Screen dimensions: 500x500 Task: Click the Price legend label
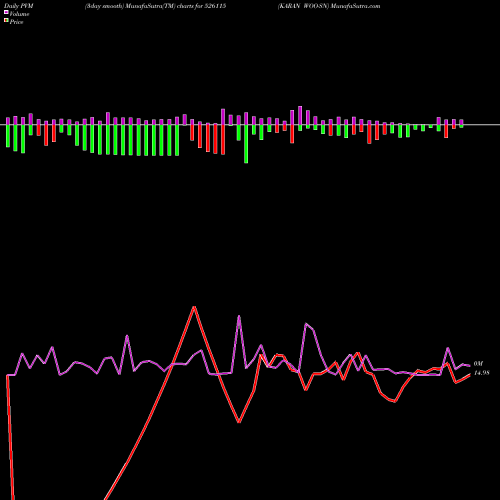16,22
